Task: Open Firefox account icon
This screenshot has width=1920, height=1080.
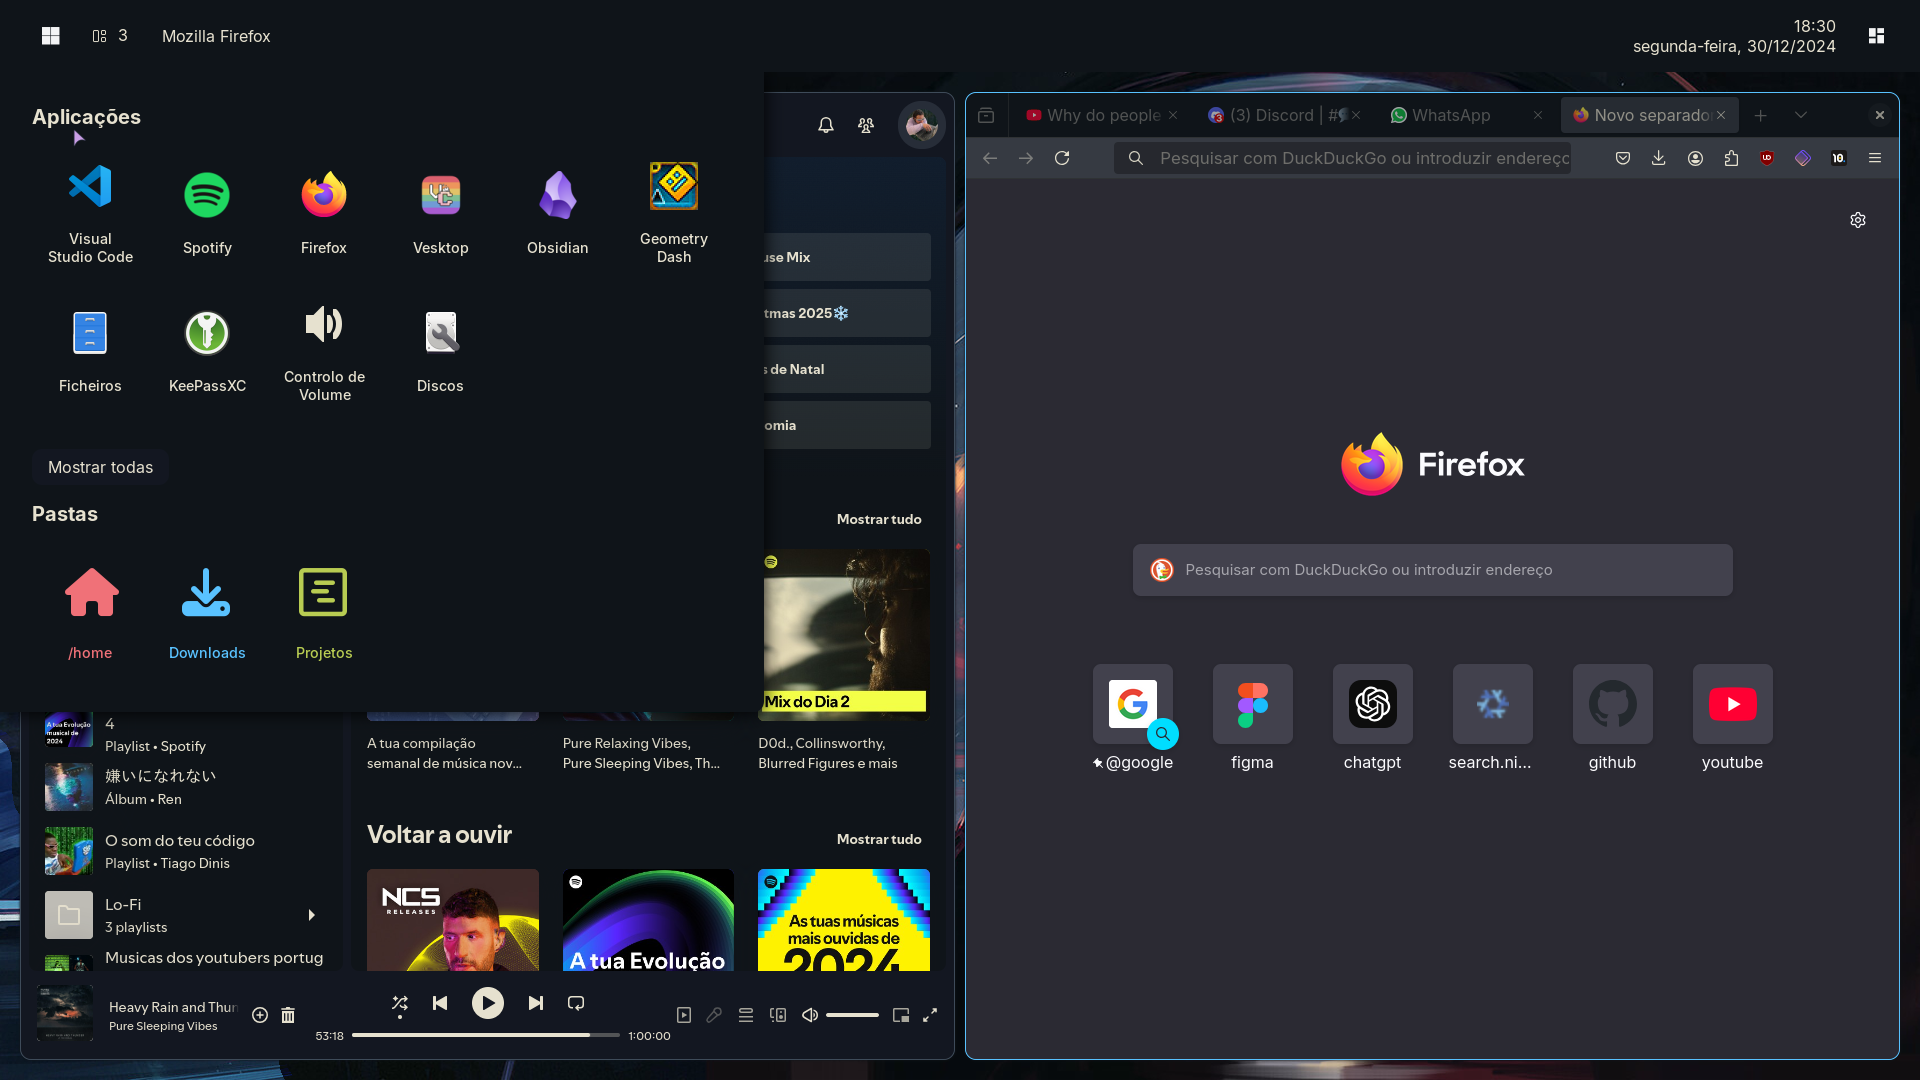Action: 1695,158
